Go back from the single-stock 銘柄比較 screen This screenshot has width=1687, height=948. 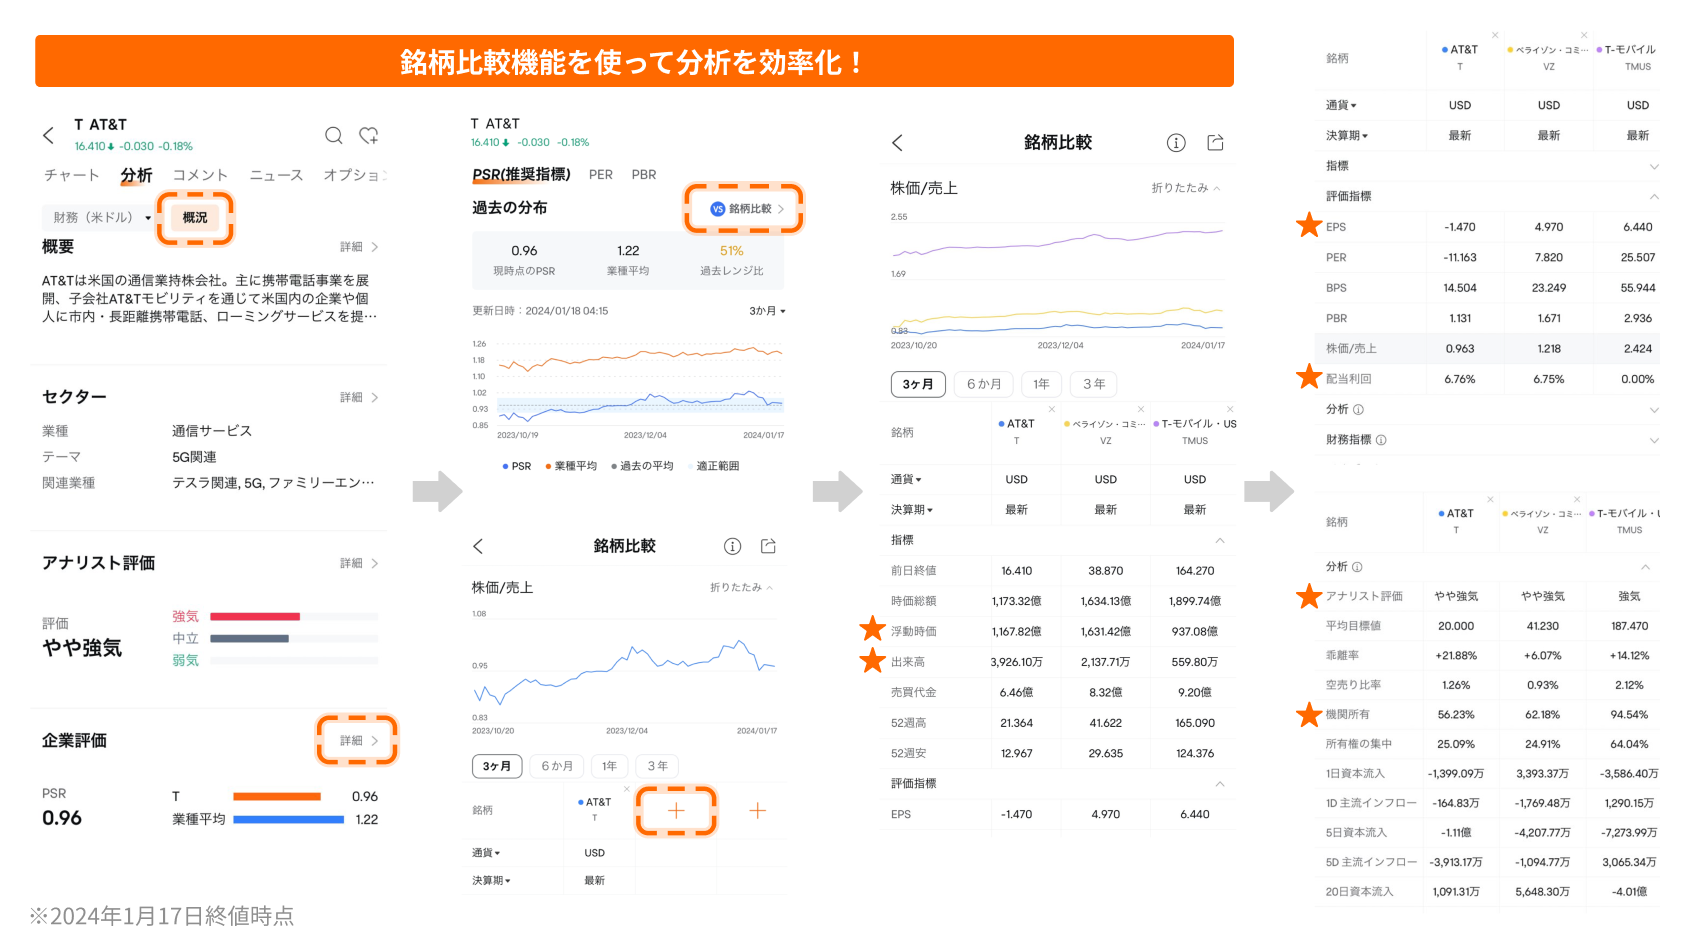tap(478, 546)
